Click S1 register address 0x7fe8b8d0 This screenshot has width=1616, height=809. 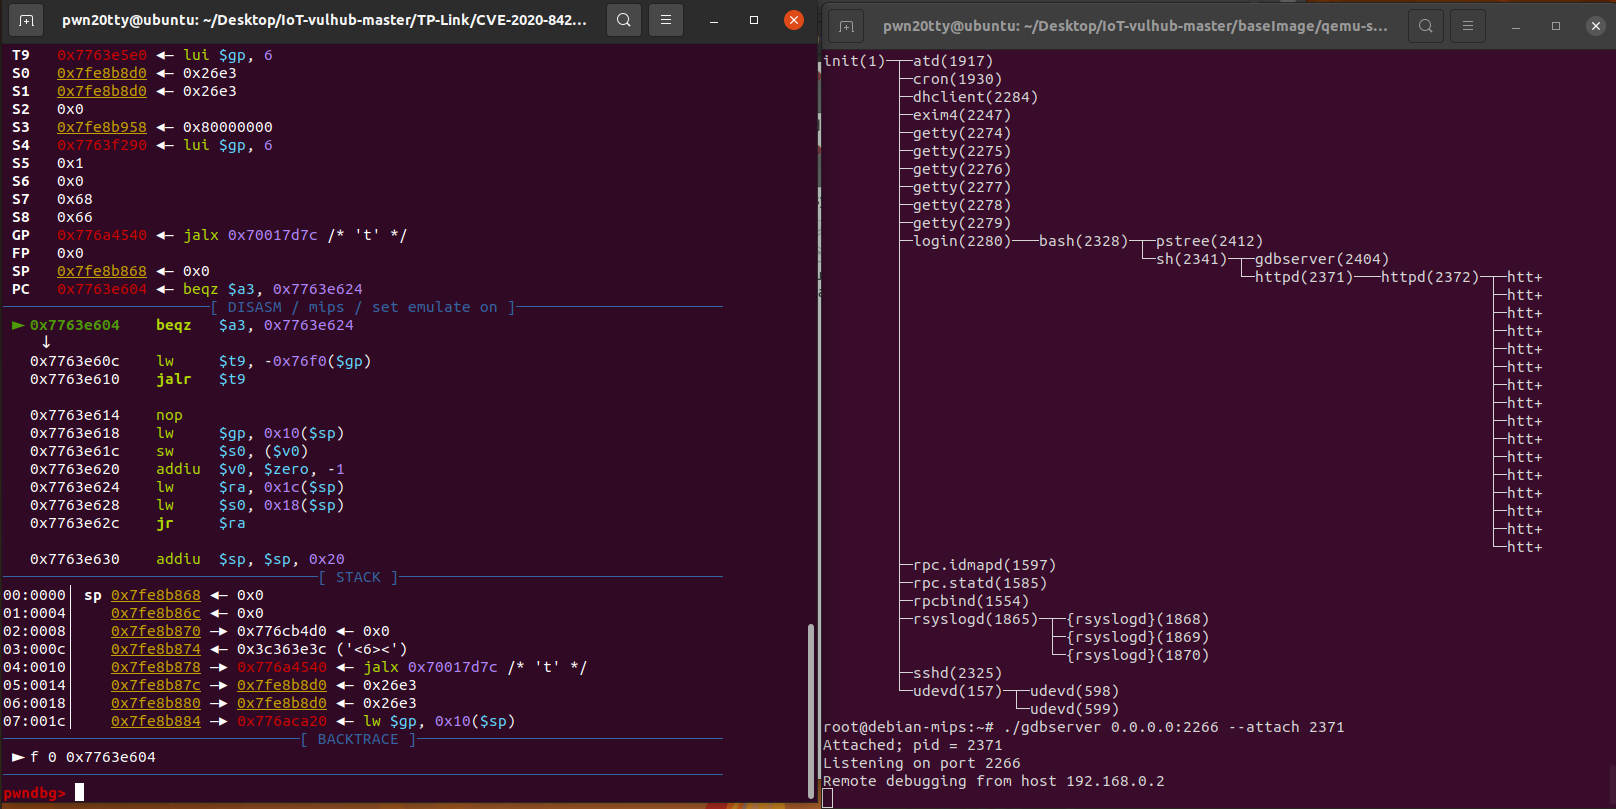102,91
